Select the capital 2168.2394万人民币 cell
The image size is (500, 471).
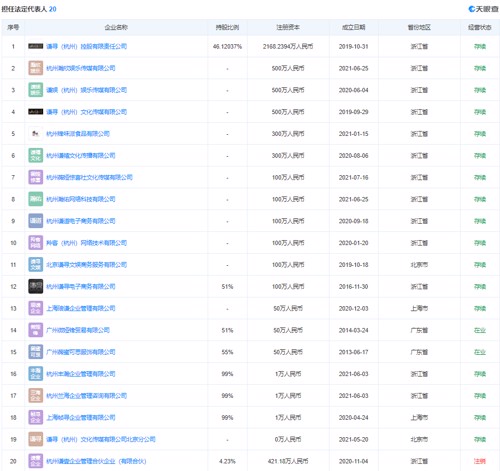[288, 46]
